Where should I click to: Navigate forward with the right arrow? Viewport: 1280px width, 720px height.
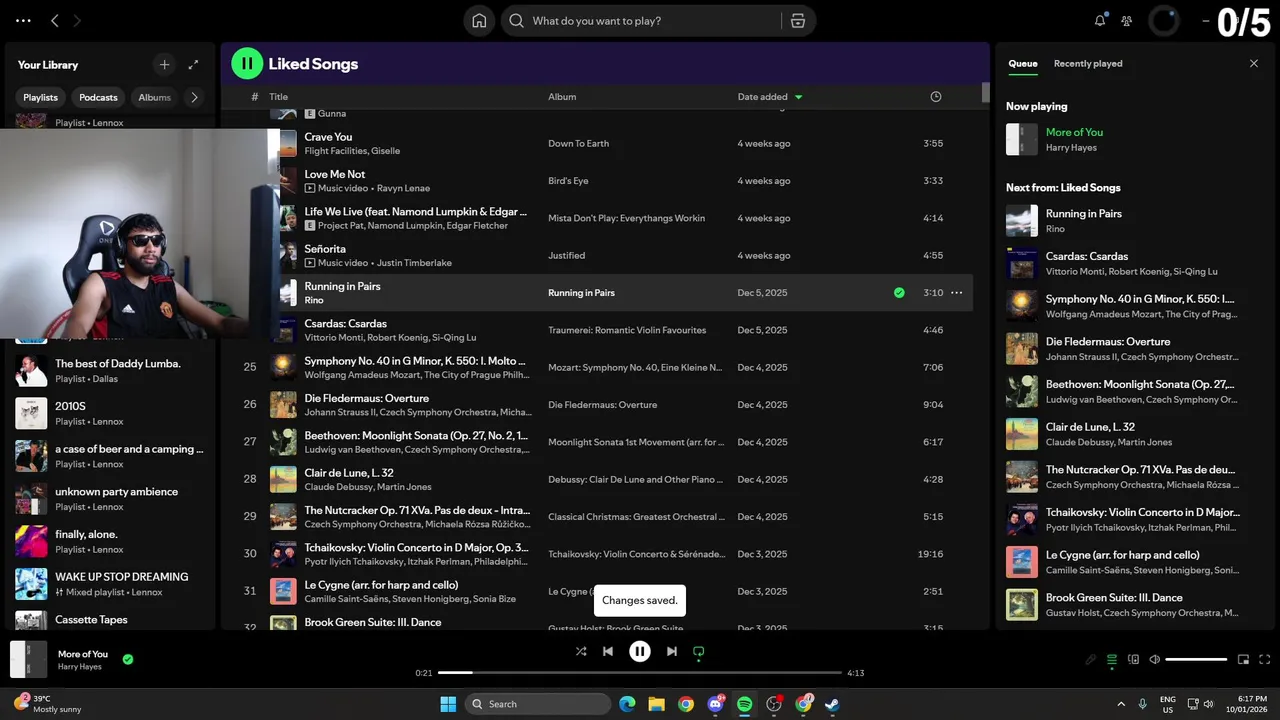77,20
